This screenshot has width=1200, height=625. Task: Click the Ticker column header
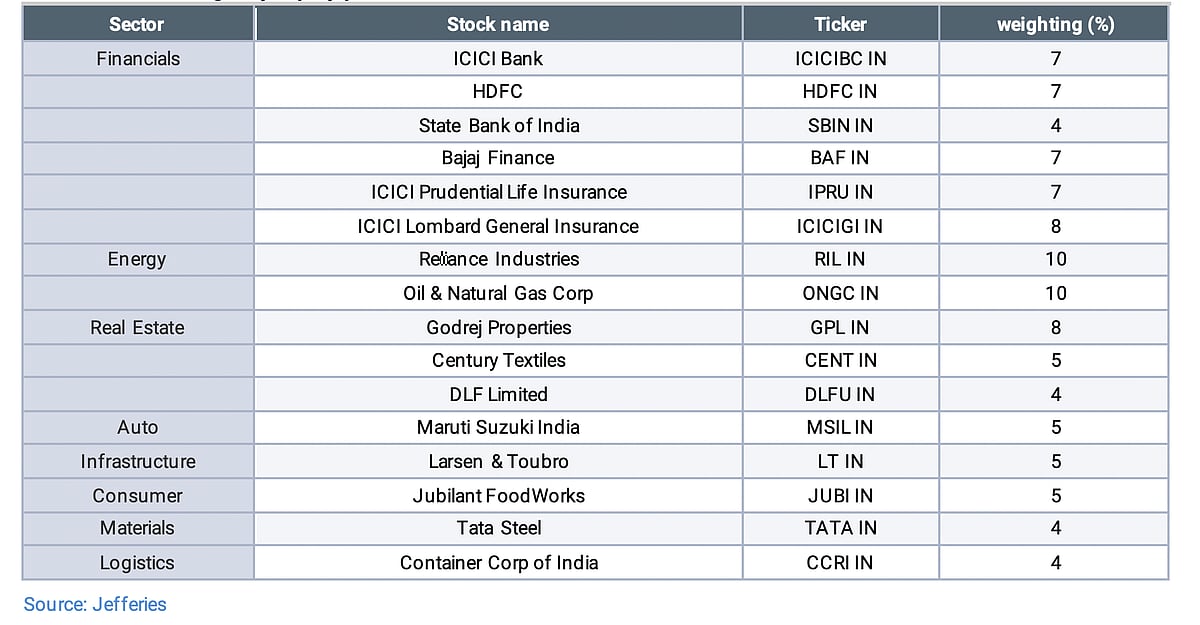(x=840, y=24)
